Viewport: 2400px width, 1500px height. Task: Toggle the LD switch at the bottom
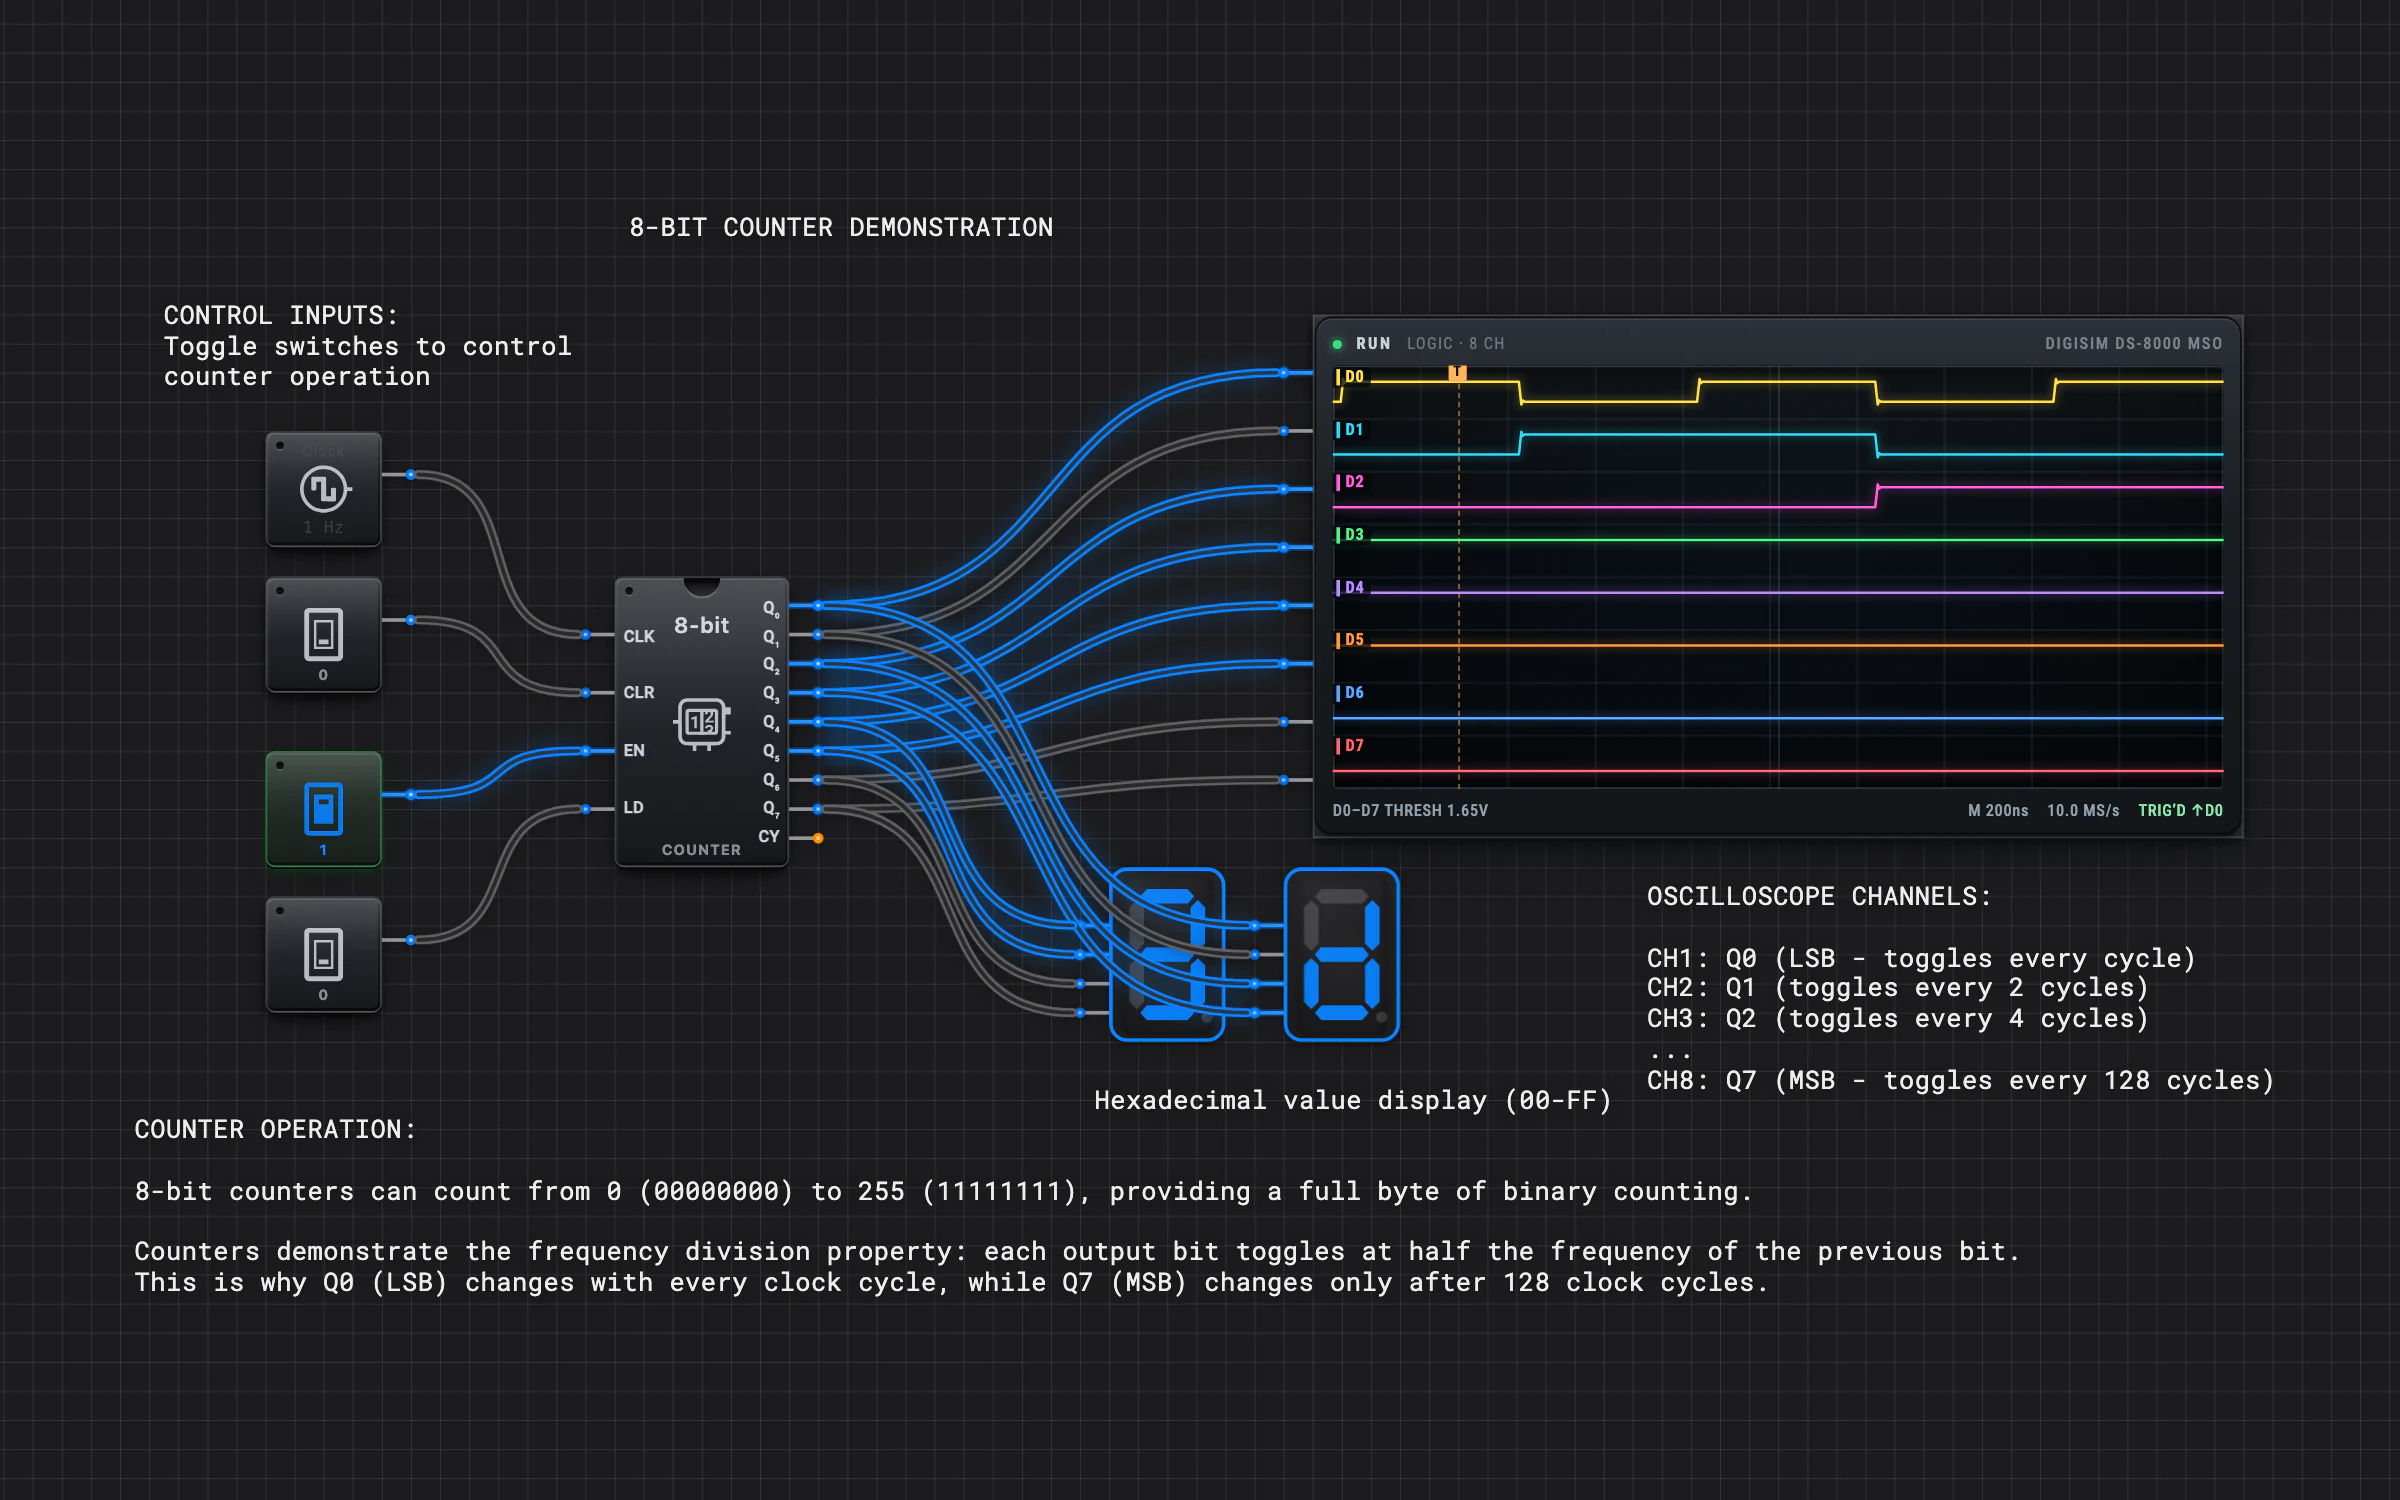pos(323,955)
